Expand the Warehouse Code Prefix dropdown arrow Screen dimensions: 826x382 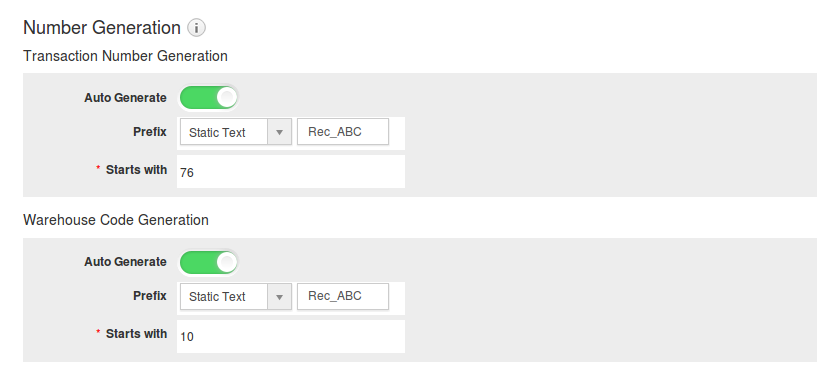279,296
